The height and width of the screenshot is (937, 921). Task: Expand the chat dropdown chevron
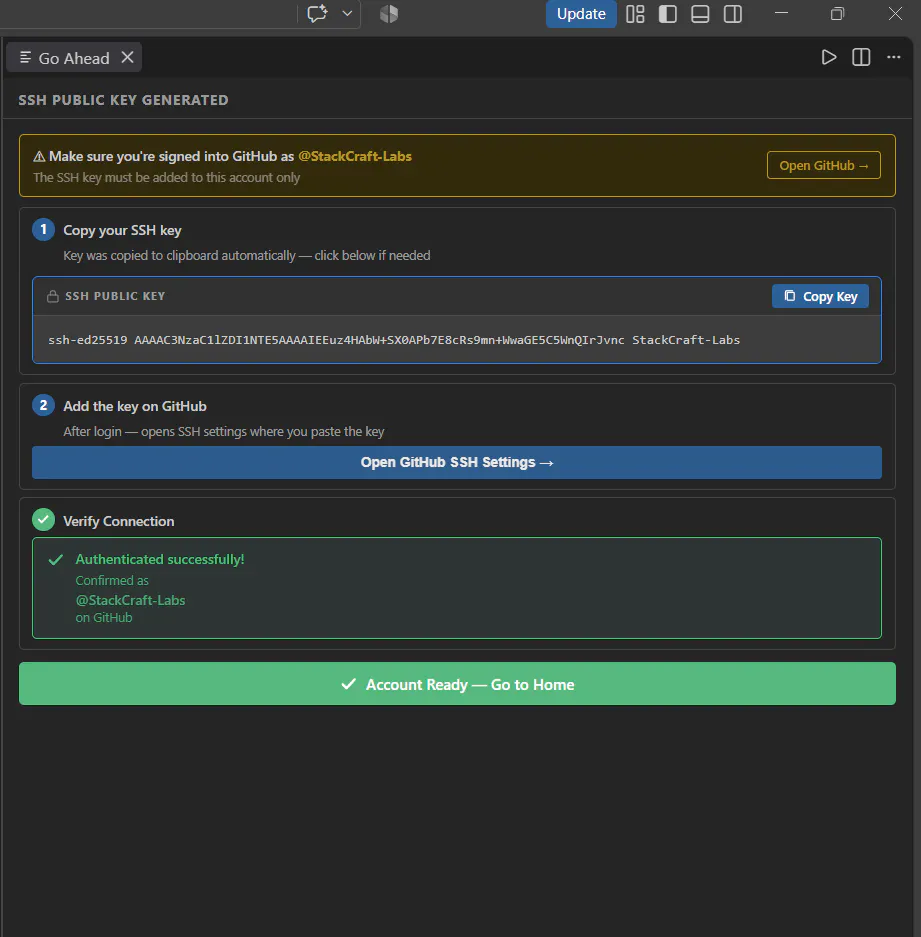click(x=347, y=14)
